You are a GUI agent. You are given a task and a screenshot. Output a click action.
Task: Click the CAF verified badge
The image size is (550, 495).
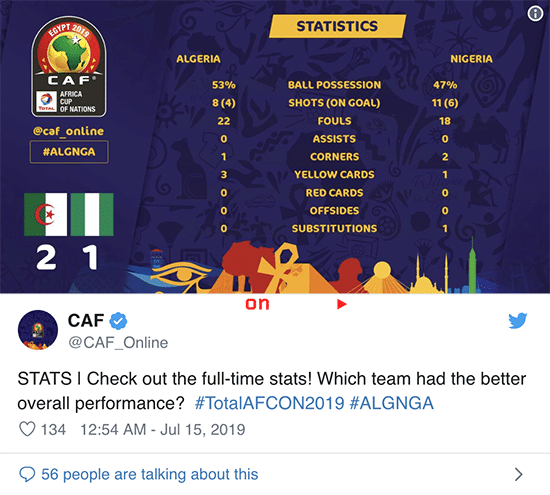[x=119, y=321]
